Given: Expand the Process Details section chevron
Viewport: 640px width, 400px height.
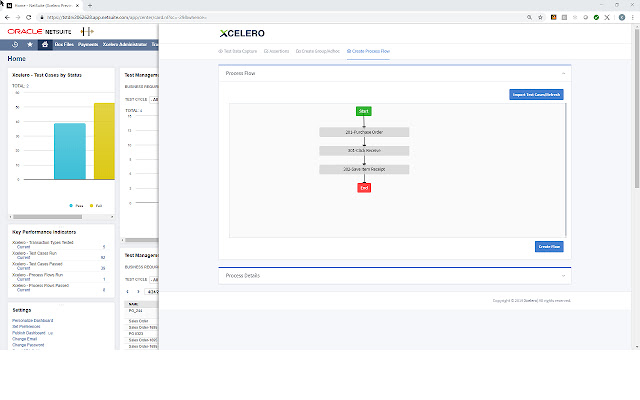Looking at the screenshot, I should click(x=563, y=276).
